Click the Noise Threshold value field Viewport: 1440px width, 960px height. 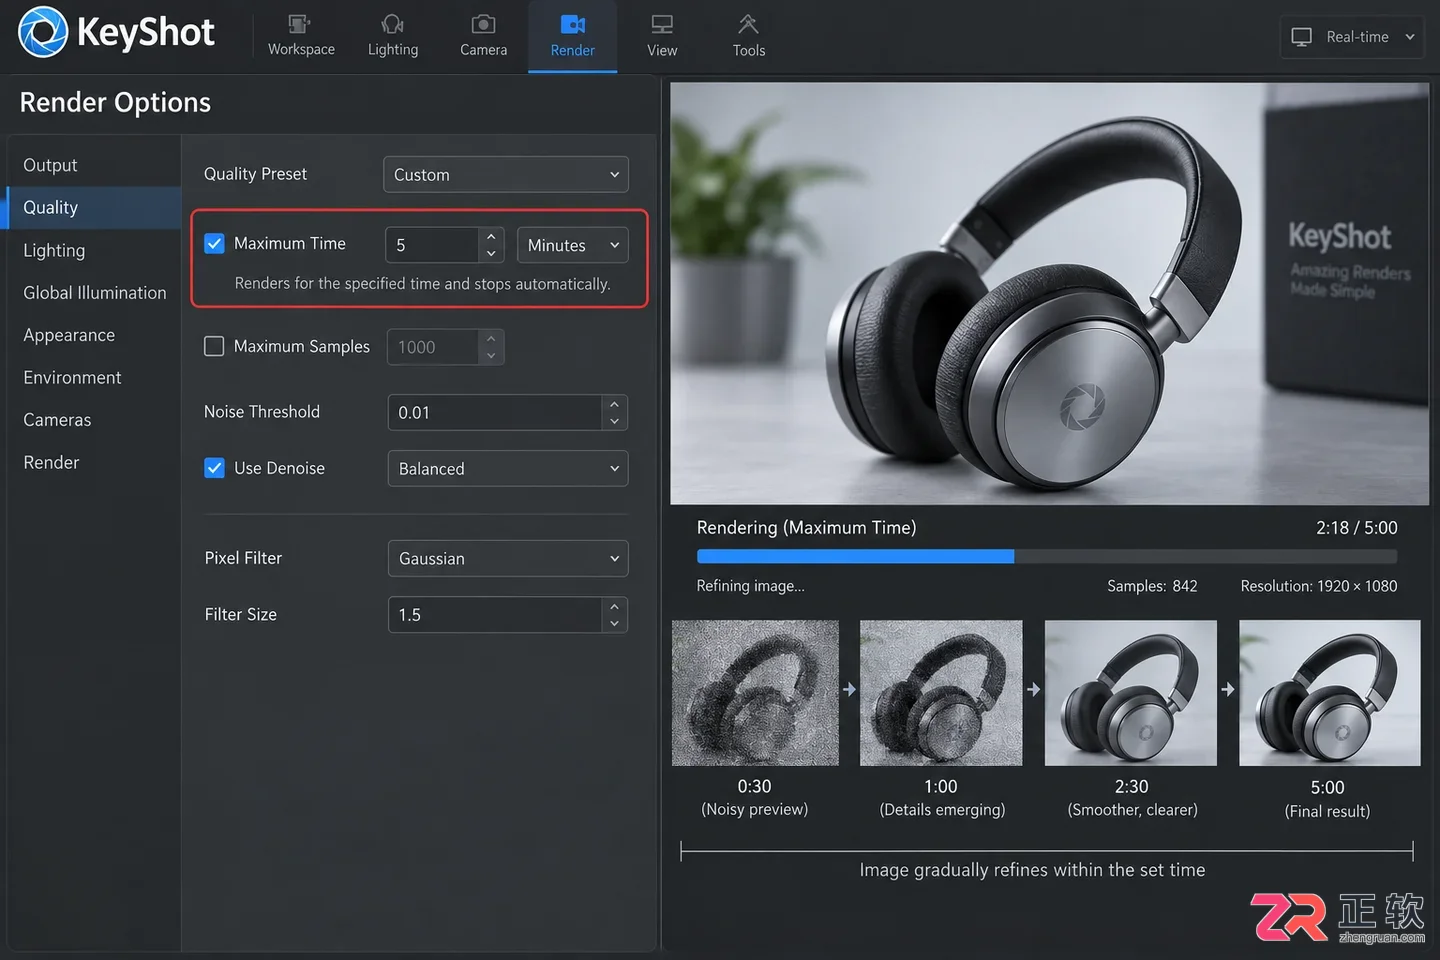click(495, 412)
